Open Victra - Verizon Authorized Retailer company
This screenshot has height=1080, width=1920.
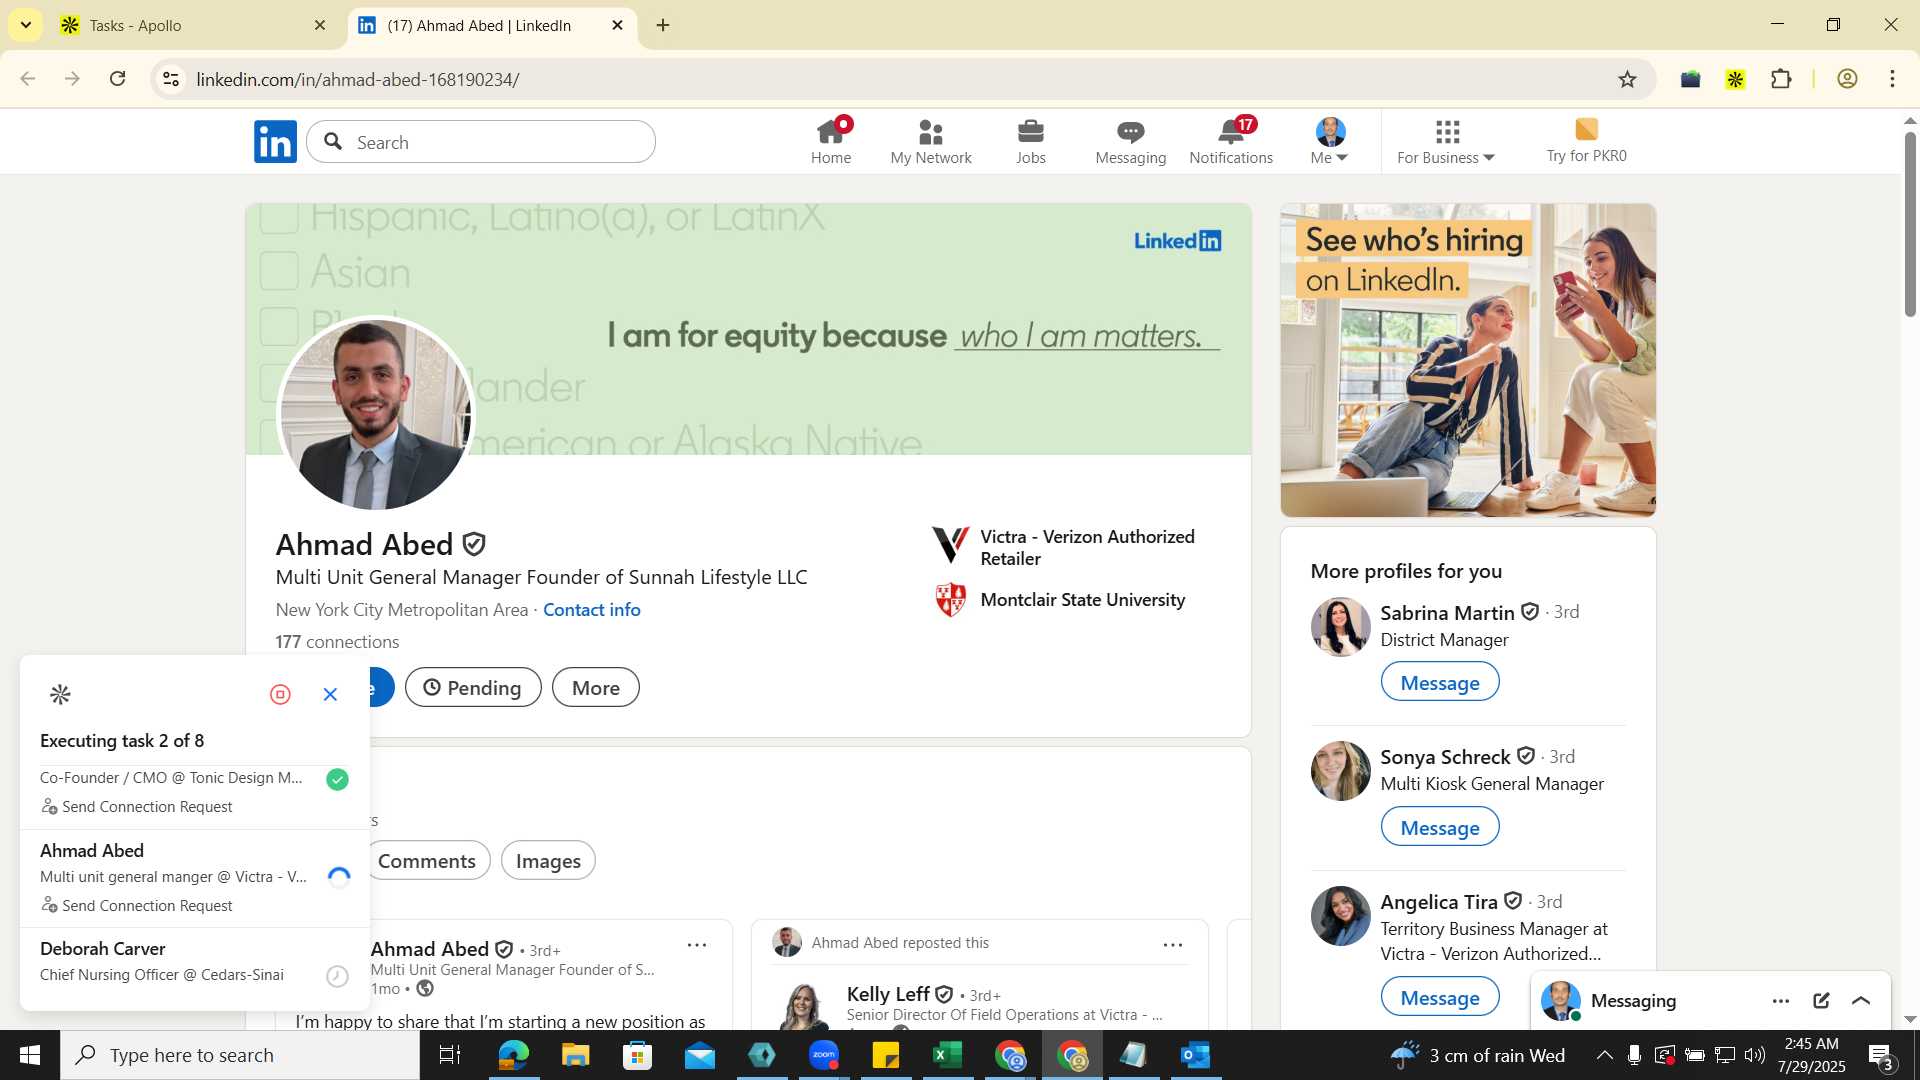pyautogui.click(x=1064, y=547)
